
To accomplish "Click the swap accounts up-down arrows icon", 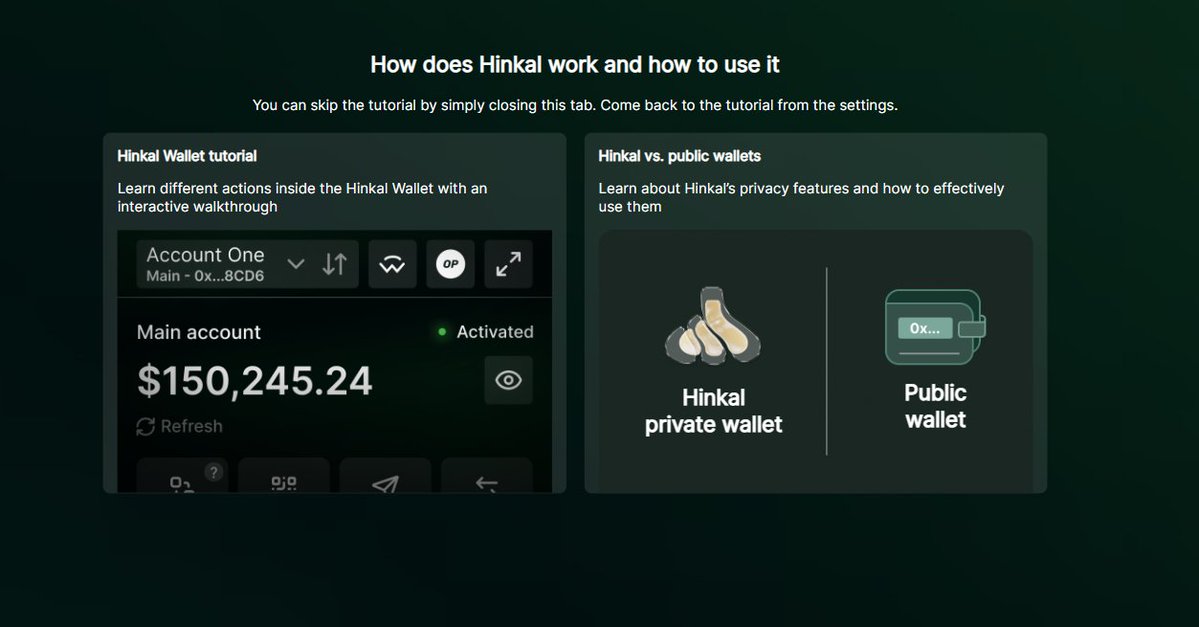I will coord(335,264).
